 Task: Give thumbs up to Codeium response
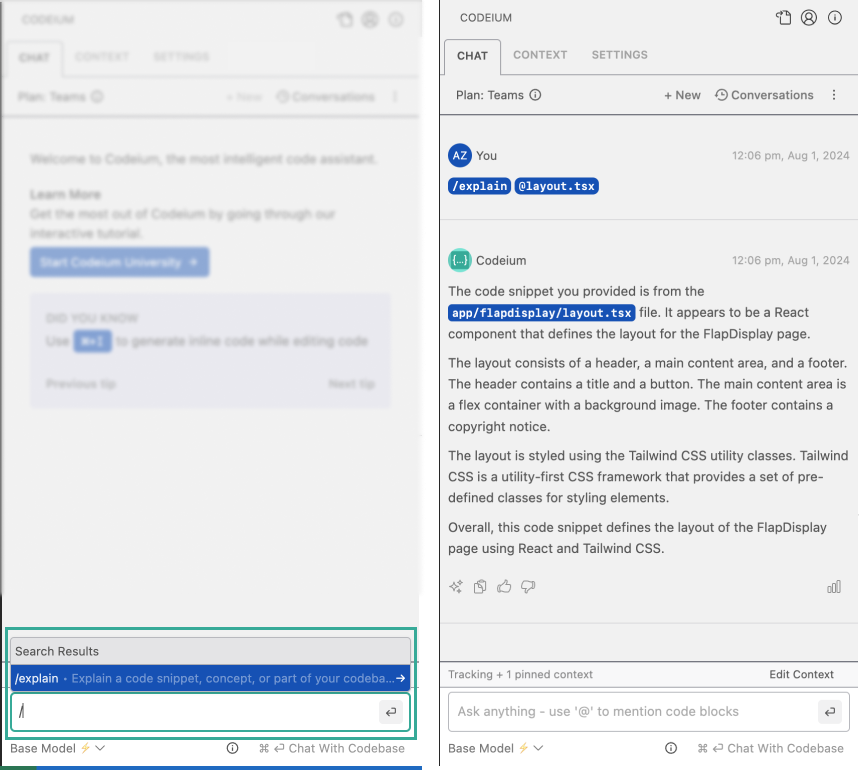[504, 587]
